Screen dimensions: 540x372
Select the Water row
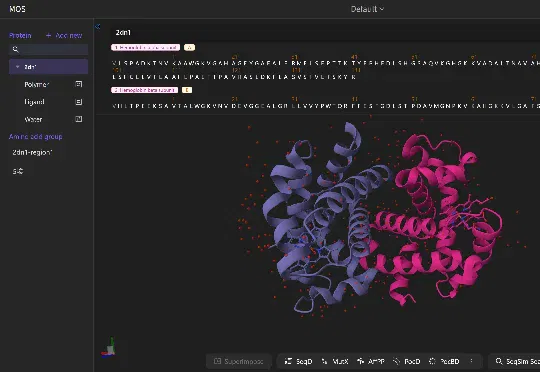coord(48,120)
